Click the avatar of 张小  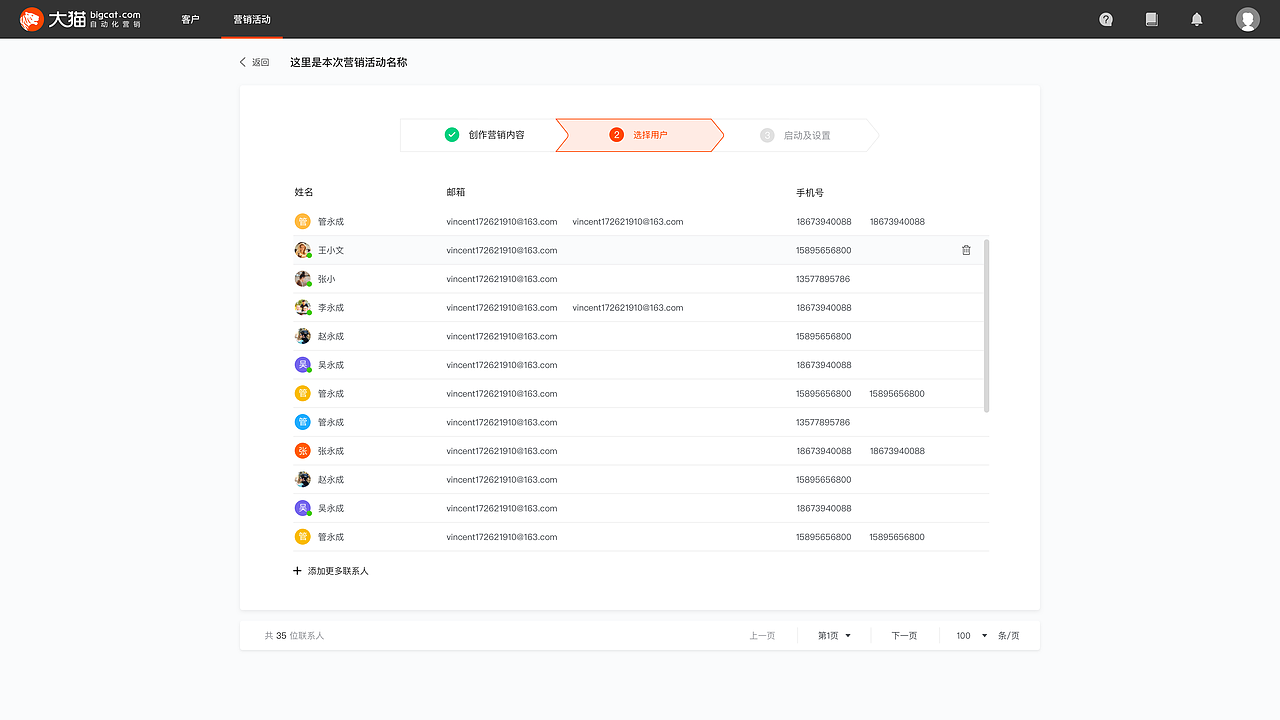pos(303,279)
